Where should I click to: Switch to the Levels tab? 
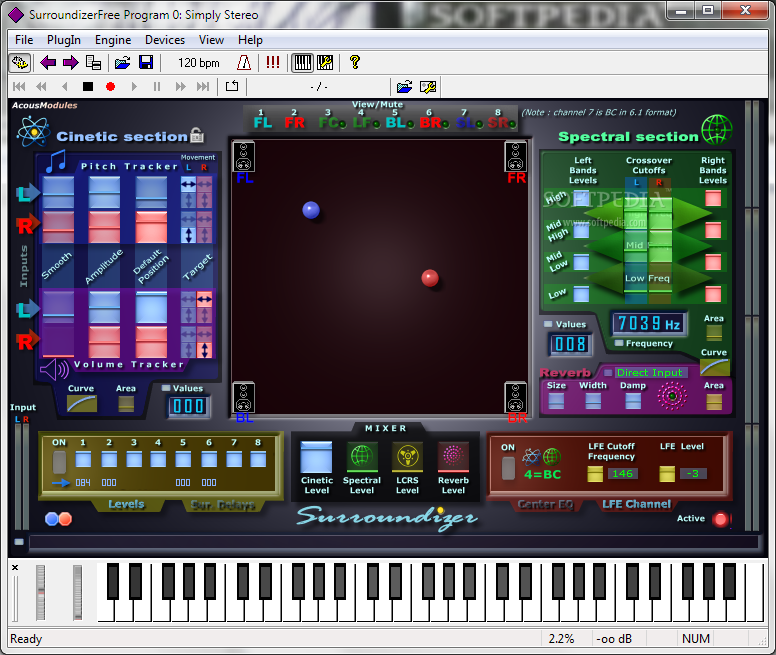(126, 504)
